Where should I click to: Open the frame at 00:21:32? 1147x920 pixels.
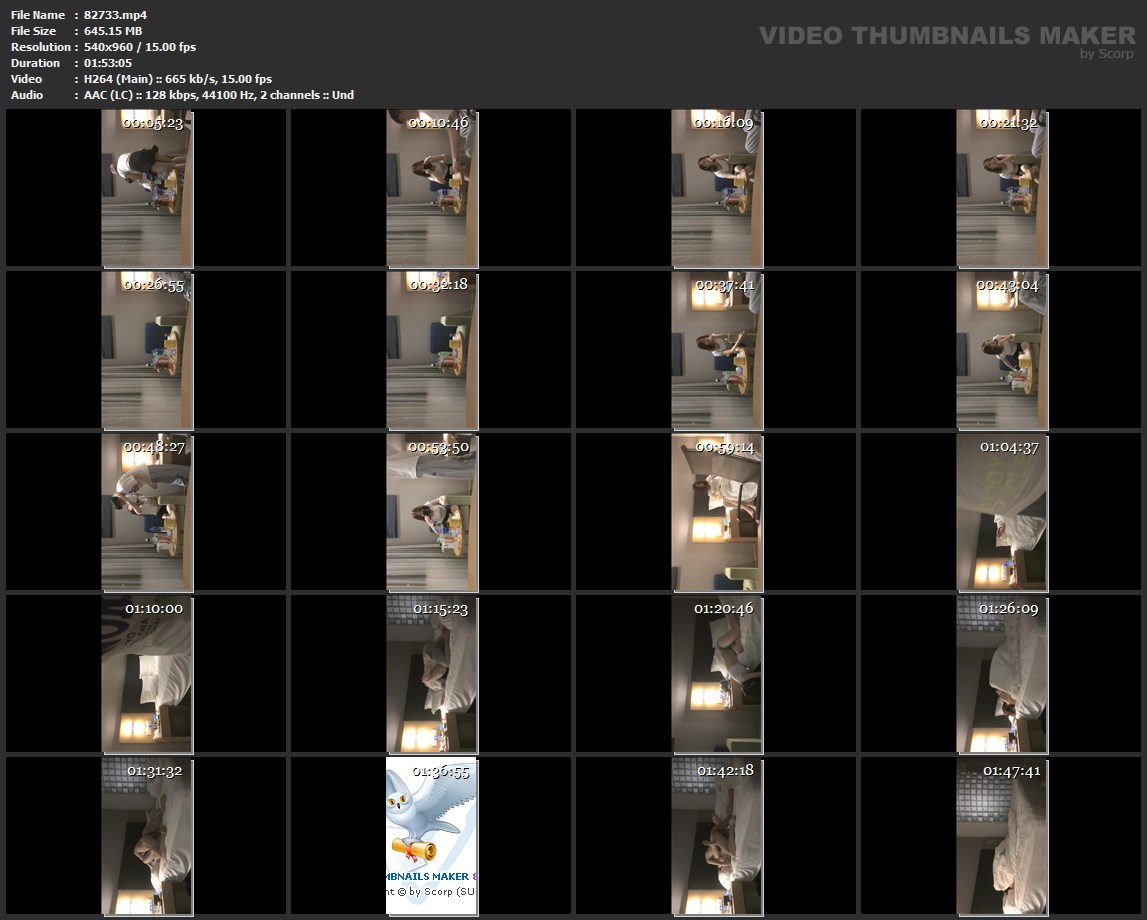[x=1001, y=188]
